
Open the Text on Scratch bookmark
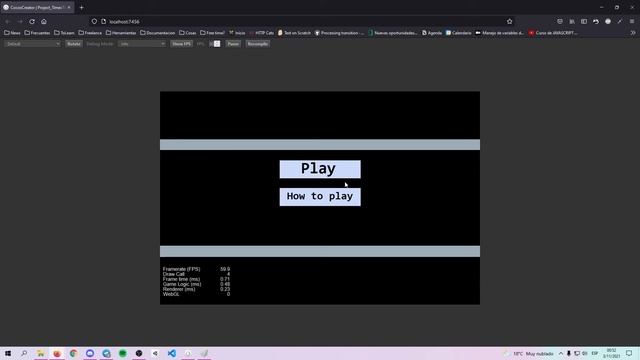[294, 33]
